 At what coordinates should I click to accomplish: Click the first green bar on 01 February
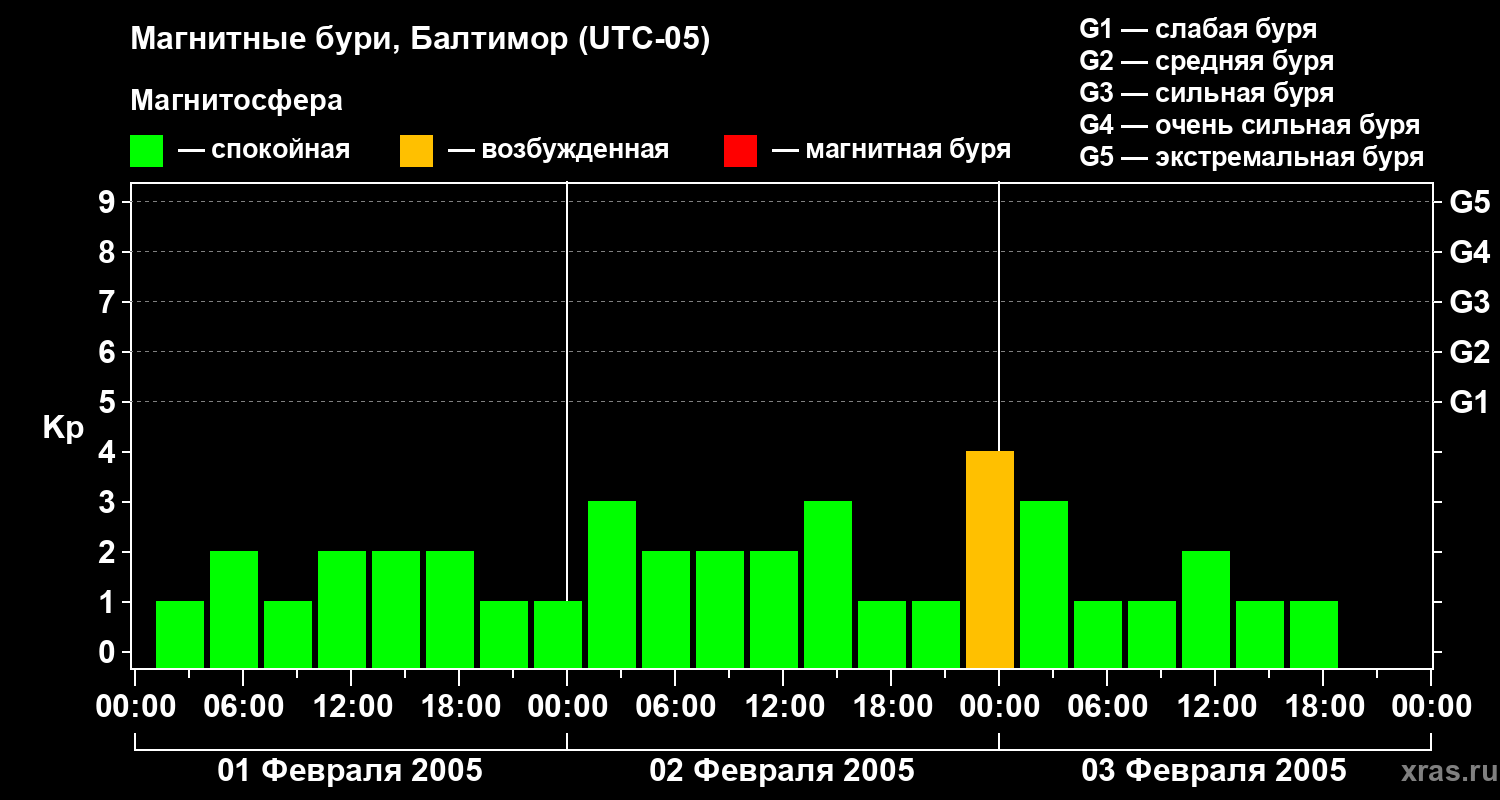pos(180,635)
